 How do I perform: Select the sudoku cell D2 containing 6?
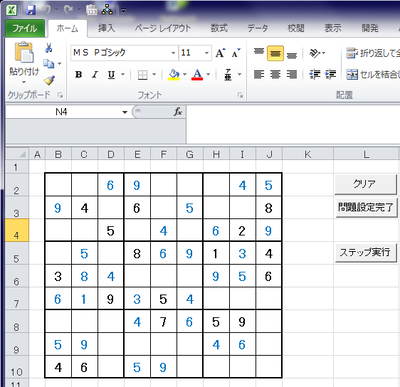pyautogui.click(x=111, y=185)
